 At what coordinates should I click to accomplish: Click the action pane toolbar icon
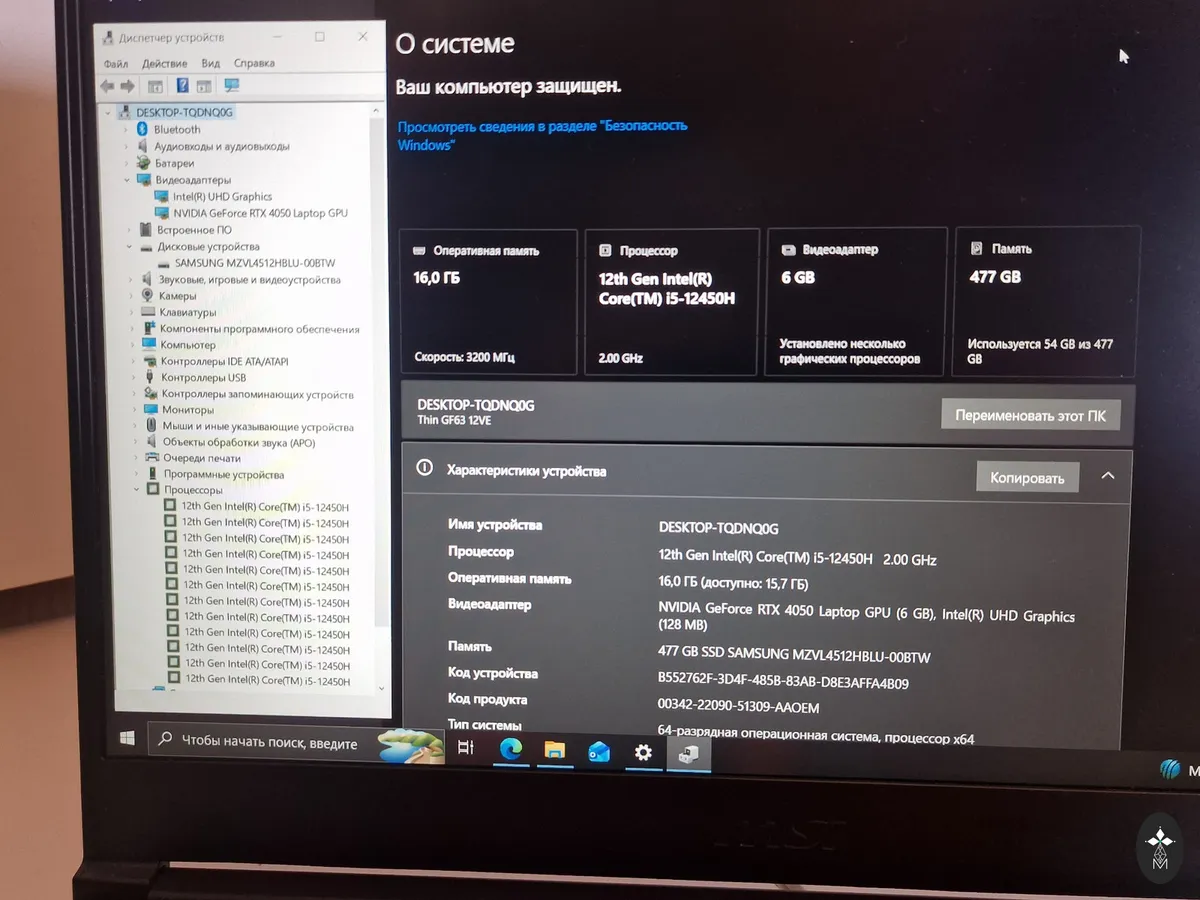(204, 86)
